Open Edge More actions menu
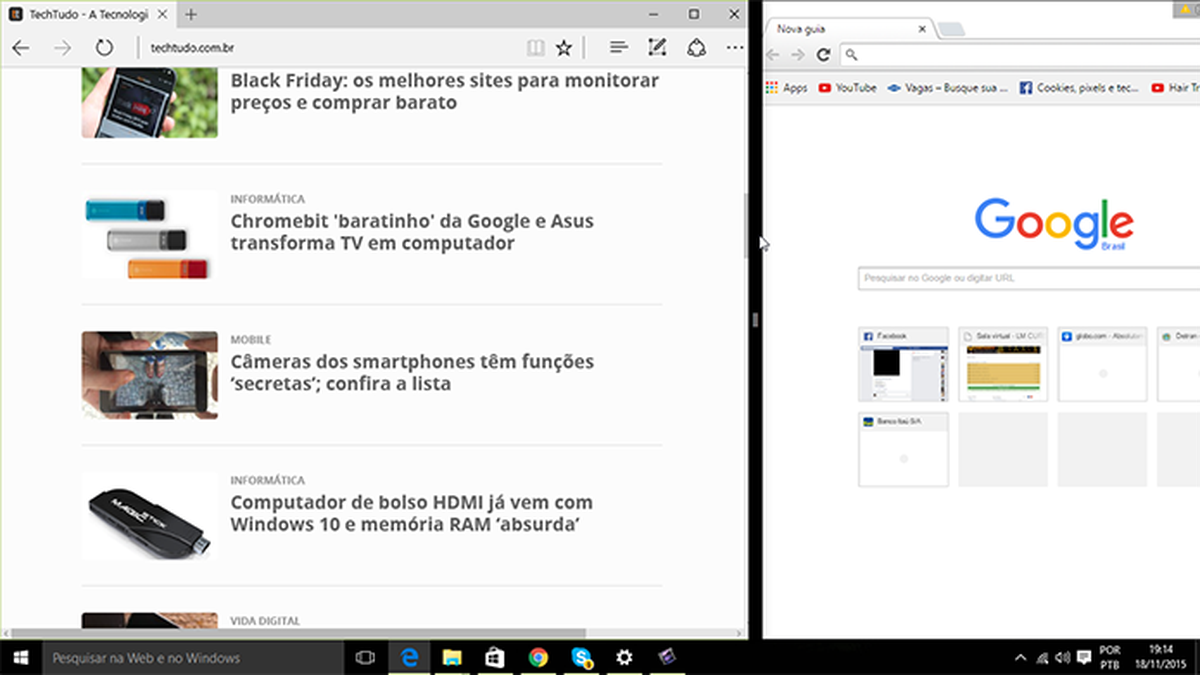The width and height of the screenshot is (1200, 675). [x=735, y=48]
